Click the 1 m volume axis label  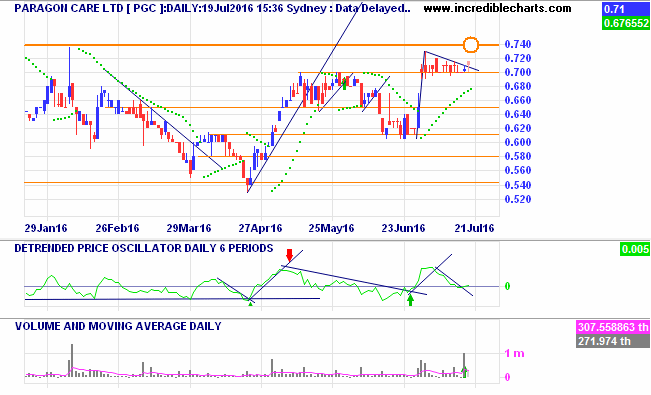point(514,353)
